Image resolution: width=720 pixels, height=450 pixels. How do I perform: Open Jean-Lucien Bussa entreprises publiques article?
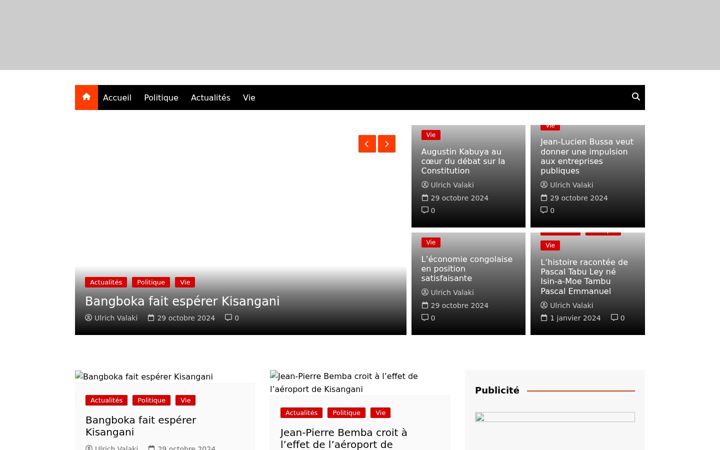[586, 156]
